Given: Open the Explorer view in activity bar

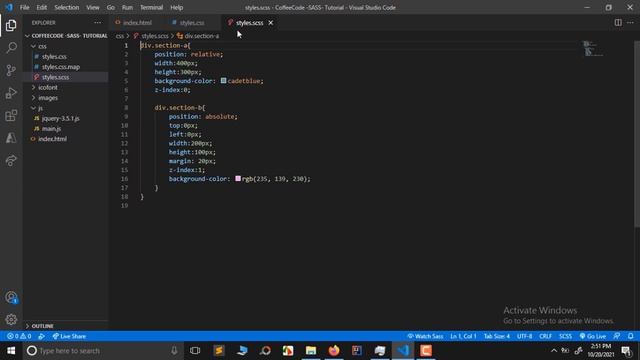Looking at the screenshot, I should [11, 26].
